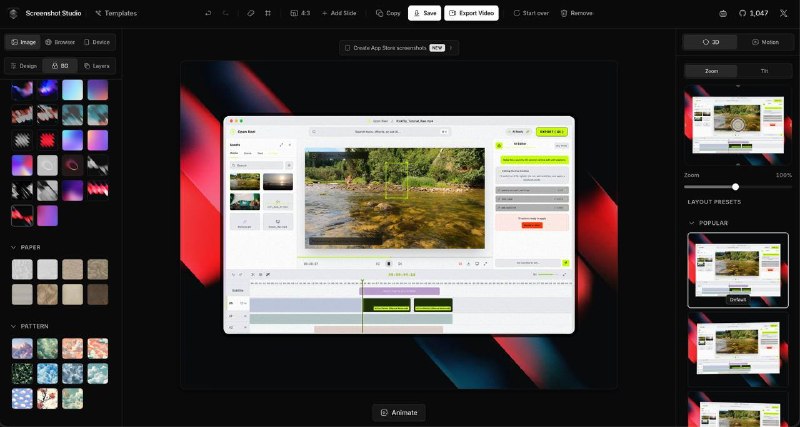Screen dimensions: 800x427
Task: Pick the white ring on grey background swatch
Action: point(47,165)
